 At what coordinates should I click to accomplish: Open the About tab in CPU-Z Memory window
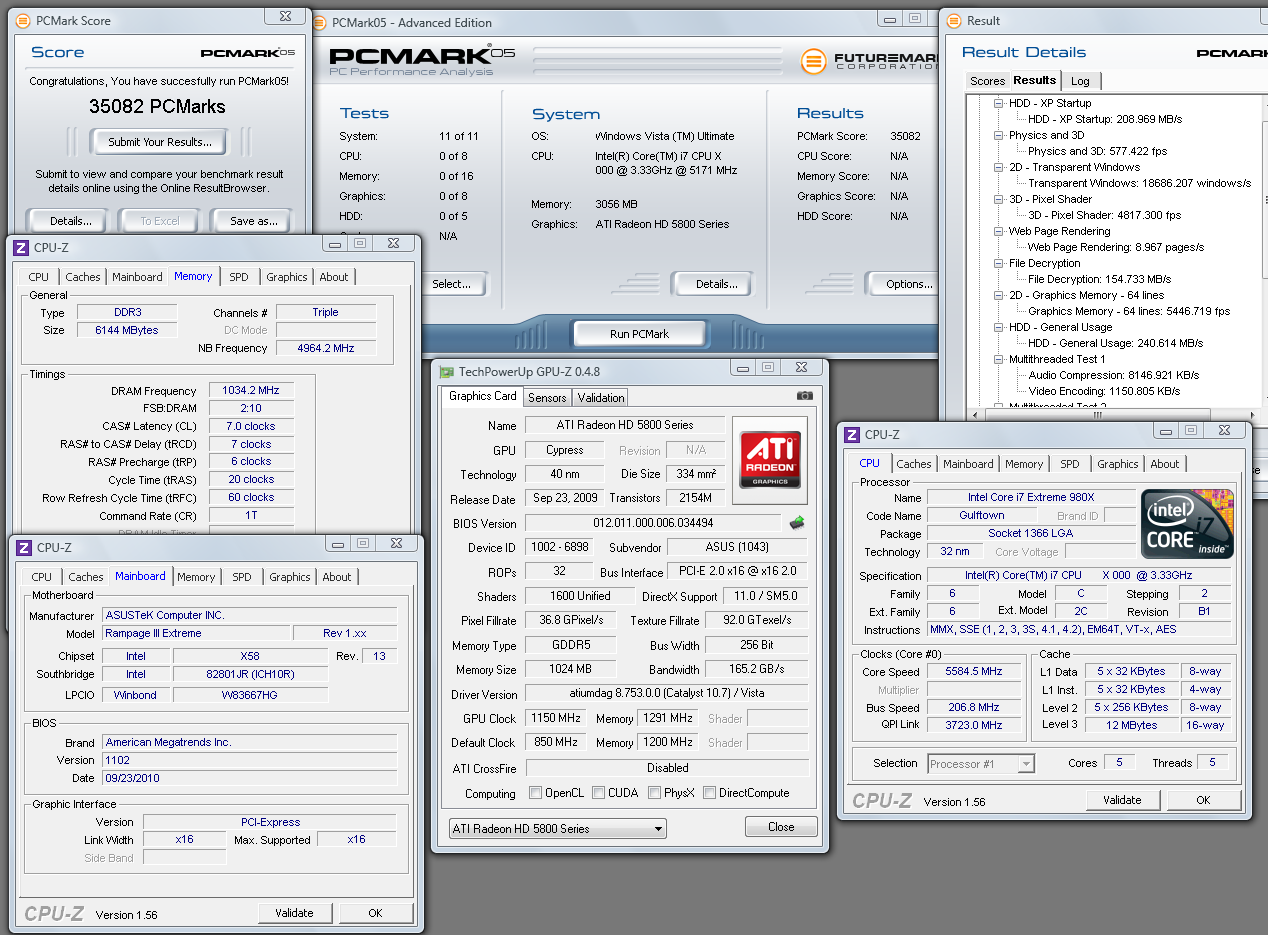(x=334, y=277)
